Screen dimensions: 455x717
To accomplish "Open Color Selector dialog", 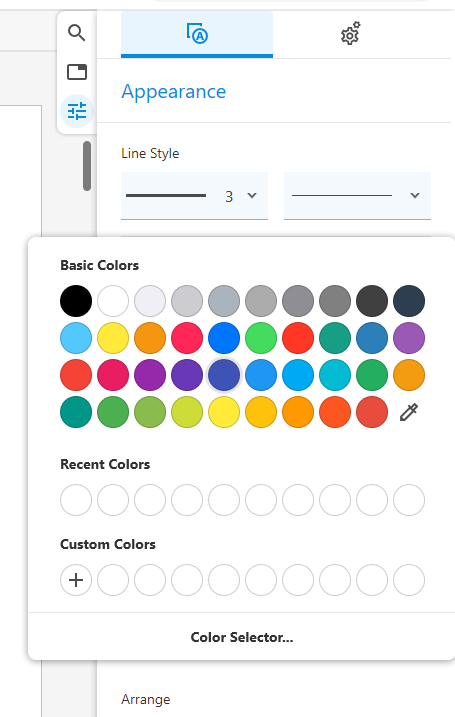I will pos(241,637).
